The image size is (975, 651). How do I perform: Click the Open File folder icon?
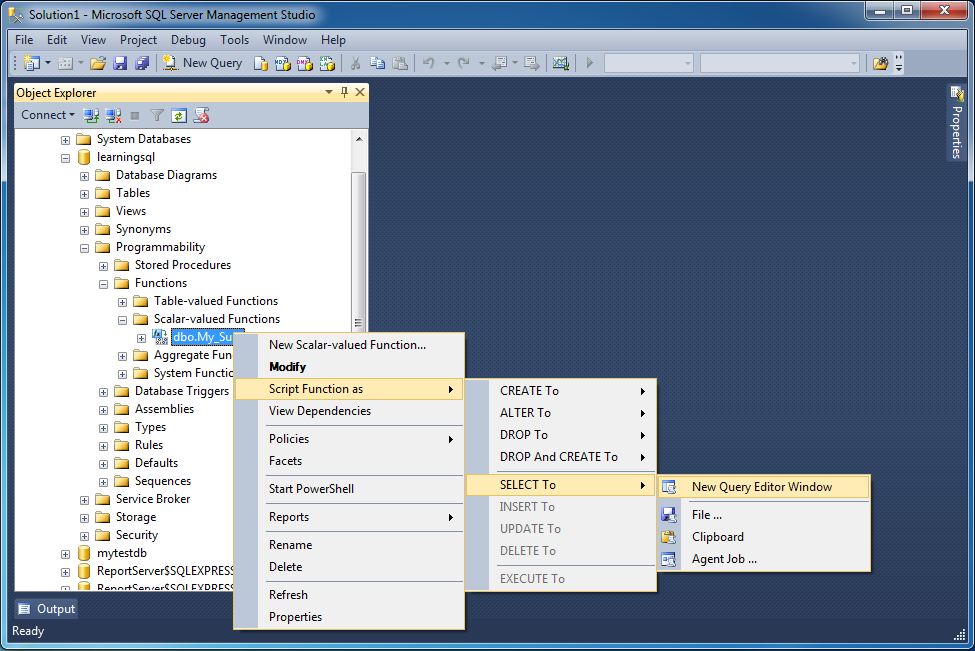click(x=98, y=63)
